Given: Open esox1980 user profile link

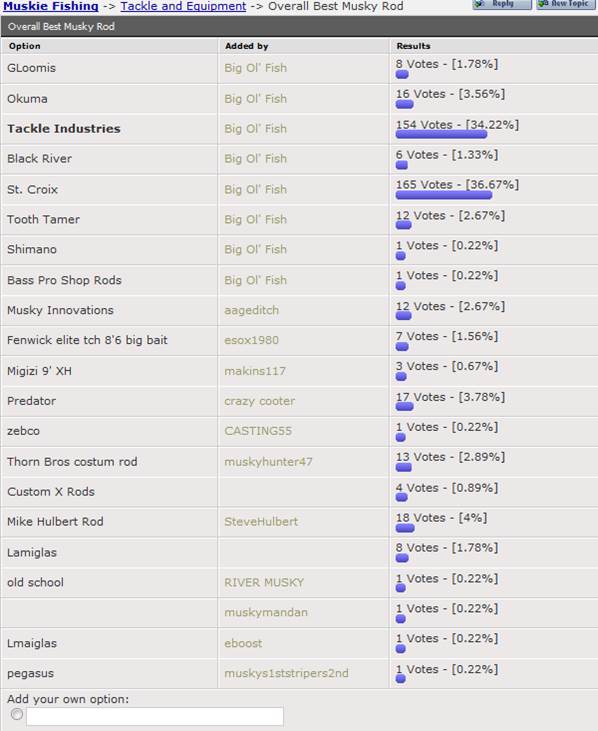Looking at the screenshot, I should [252, 340].
